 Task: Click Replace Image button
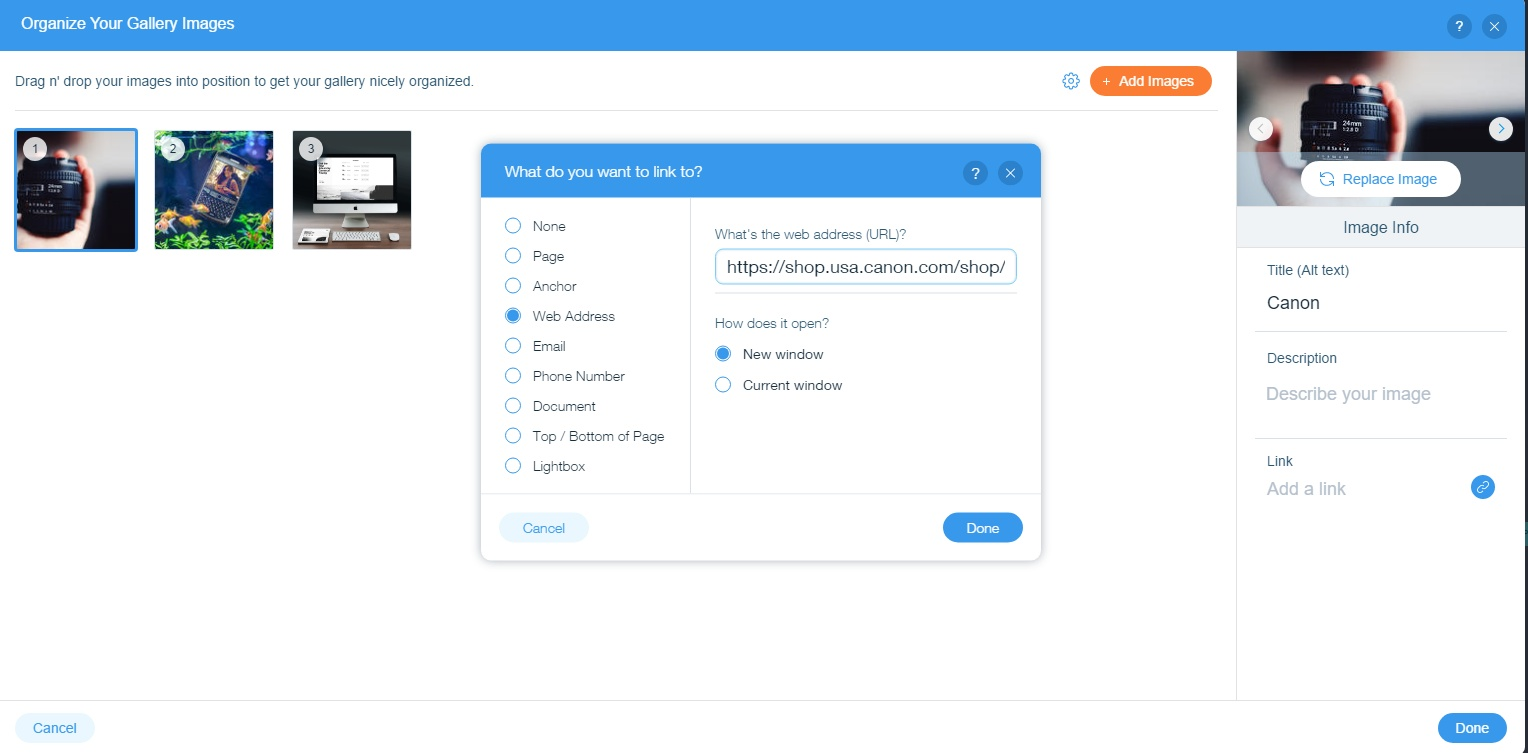click(x=1380, y=179)
